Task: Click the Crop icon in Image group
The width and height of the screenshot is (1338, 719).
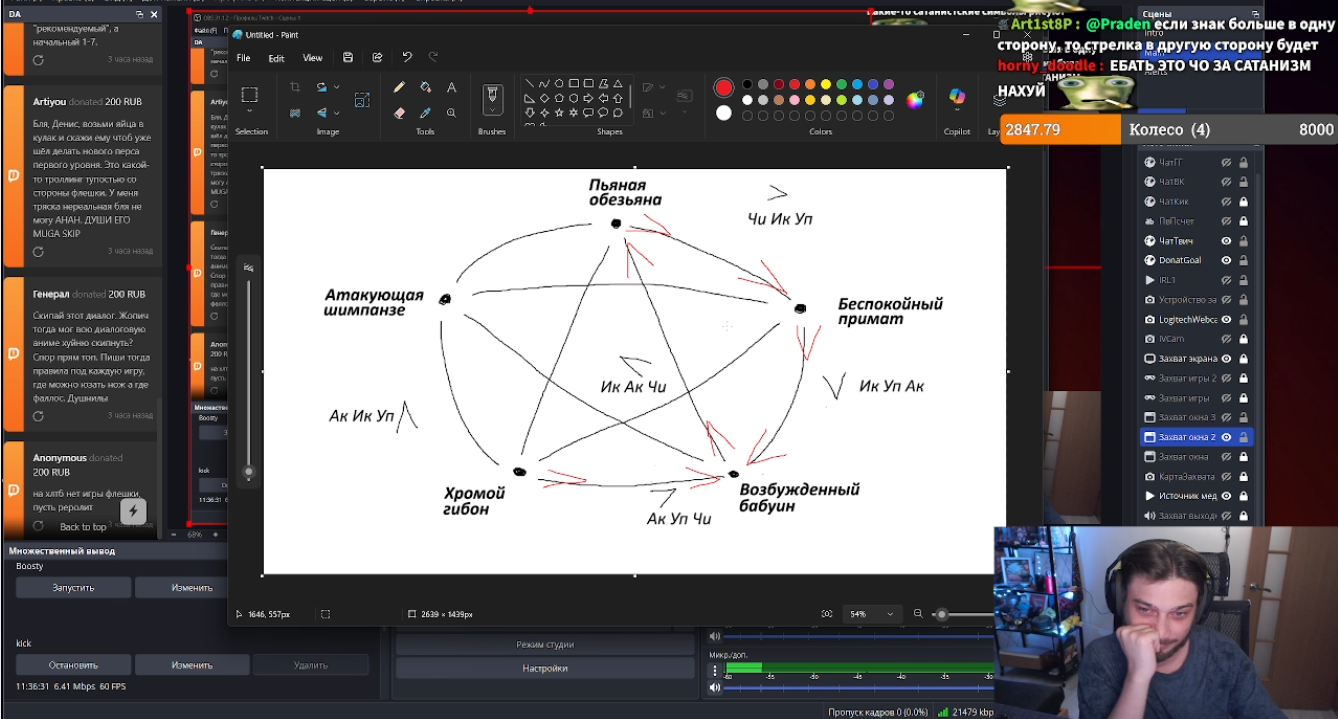Action: point(295,87)
